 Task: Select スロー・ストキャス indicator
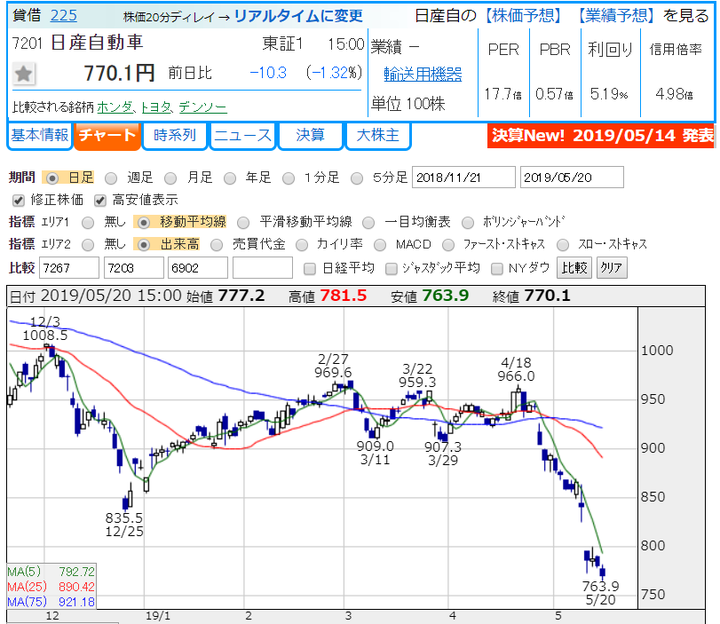(562, 245)
